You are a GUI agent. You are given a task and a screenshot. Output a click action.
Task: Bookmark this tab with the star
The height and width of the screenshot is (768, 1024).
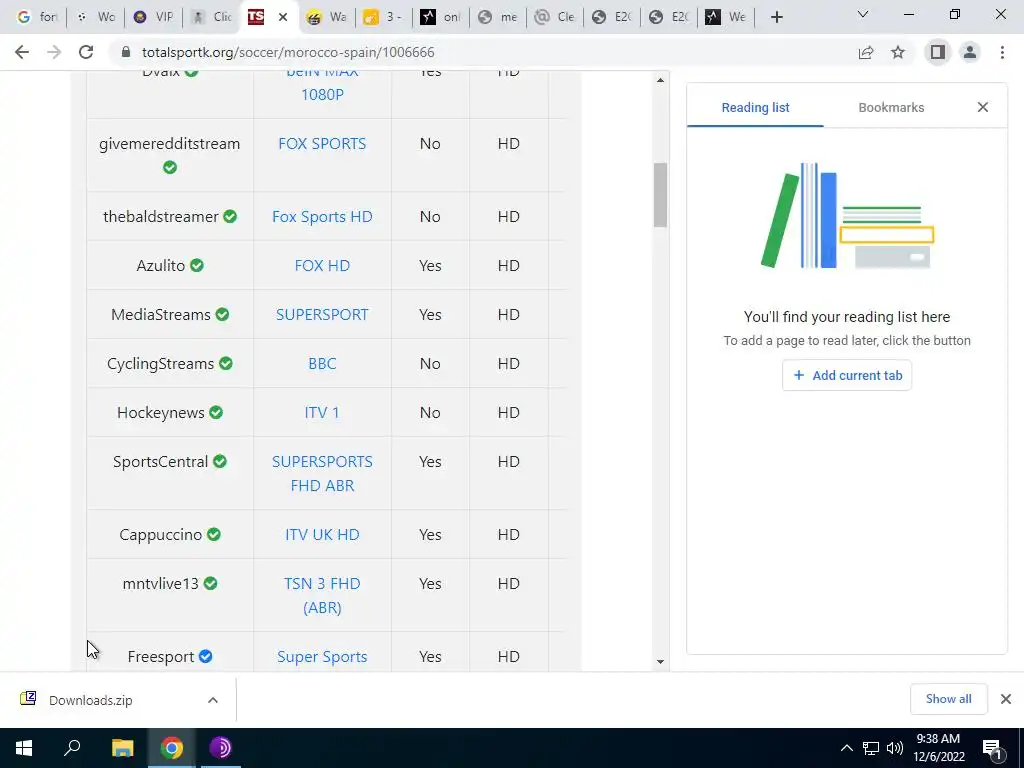coord(898,52)
